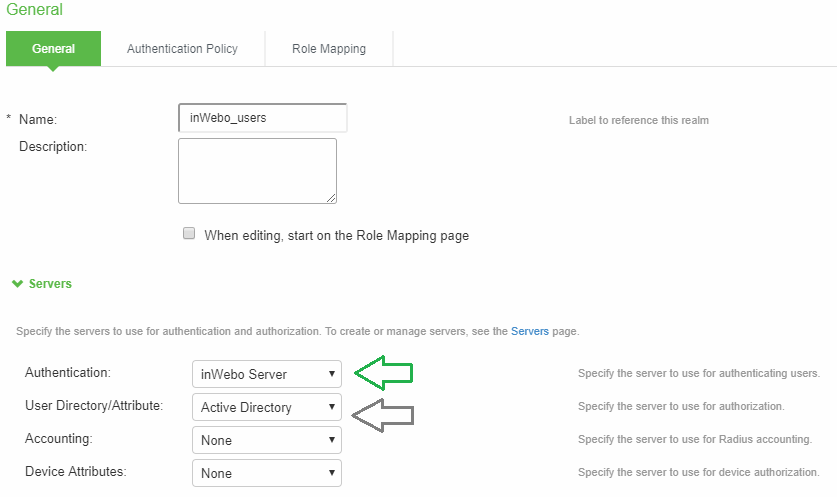The height and width of the screenshot is (497, 837).
Task: Open the Authentication server dropdown
Action: [x=266, y=374]
